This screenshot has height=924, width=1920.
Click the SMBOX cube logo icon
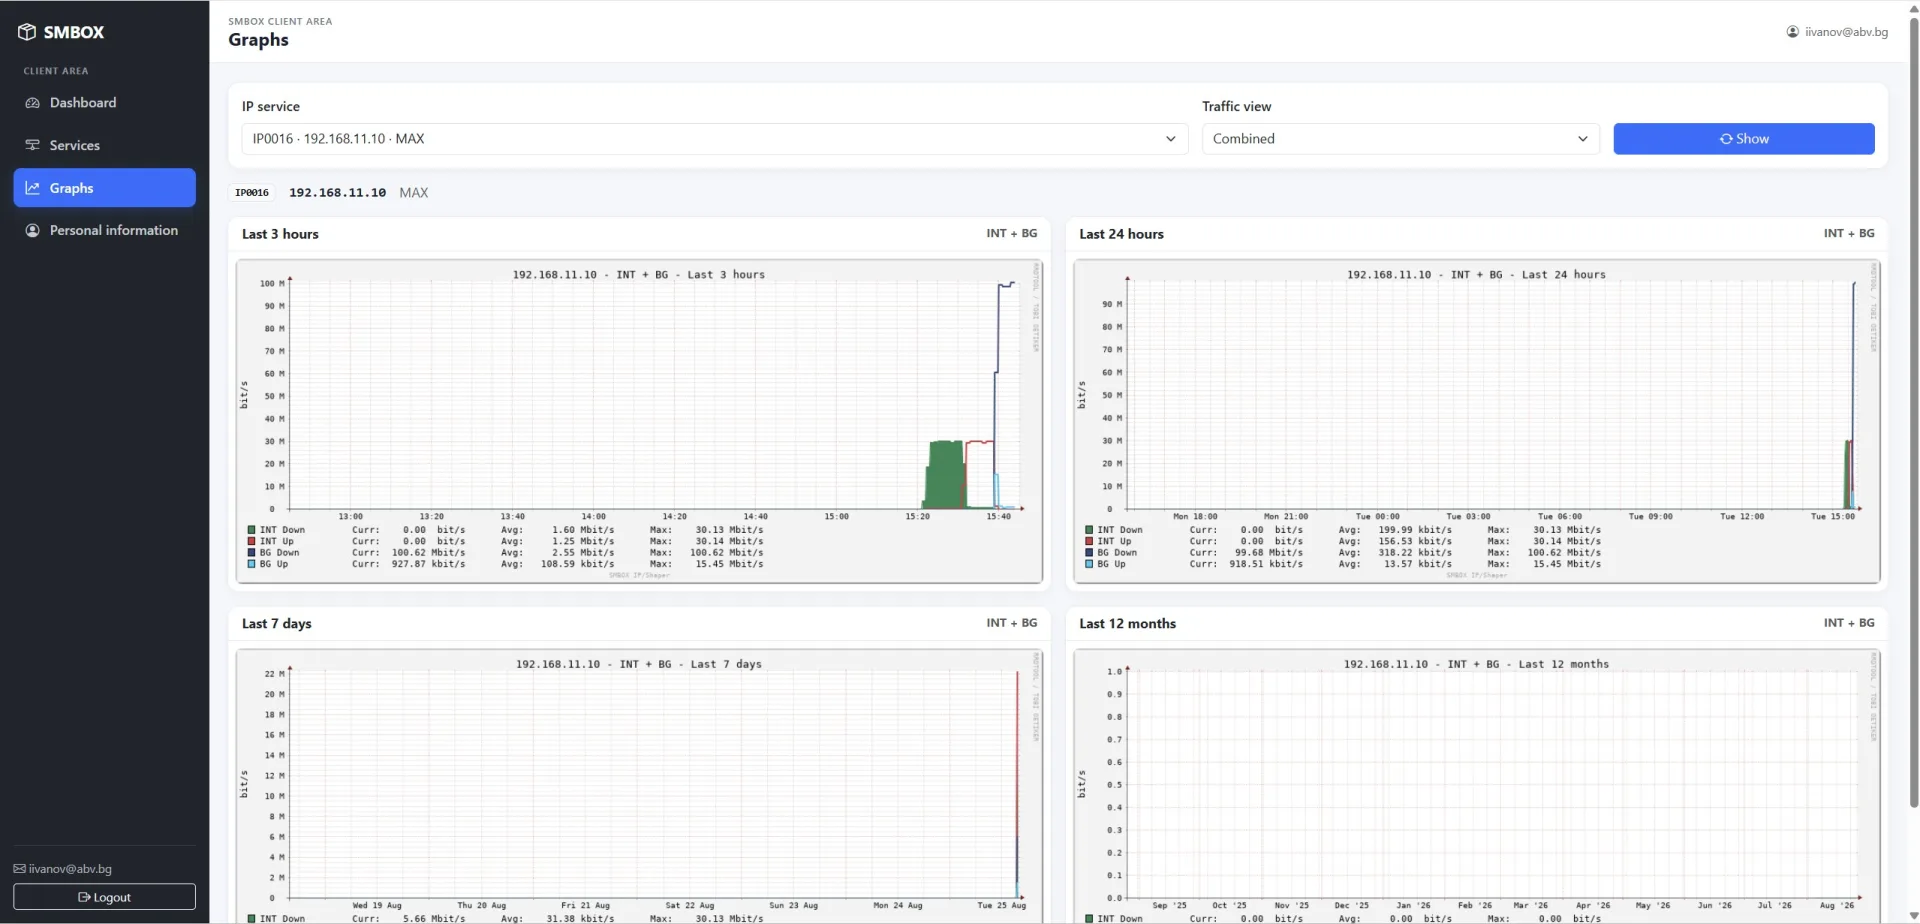[x=27, y=32]
